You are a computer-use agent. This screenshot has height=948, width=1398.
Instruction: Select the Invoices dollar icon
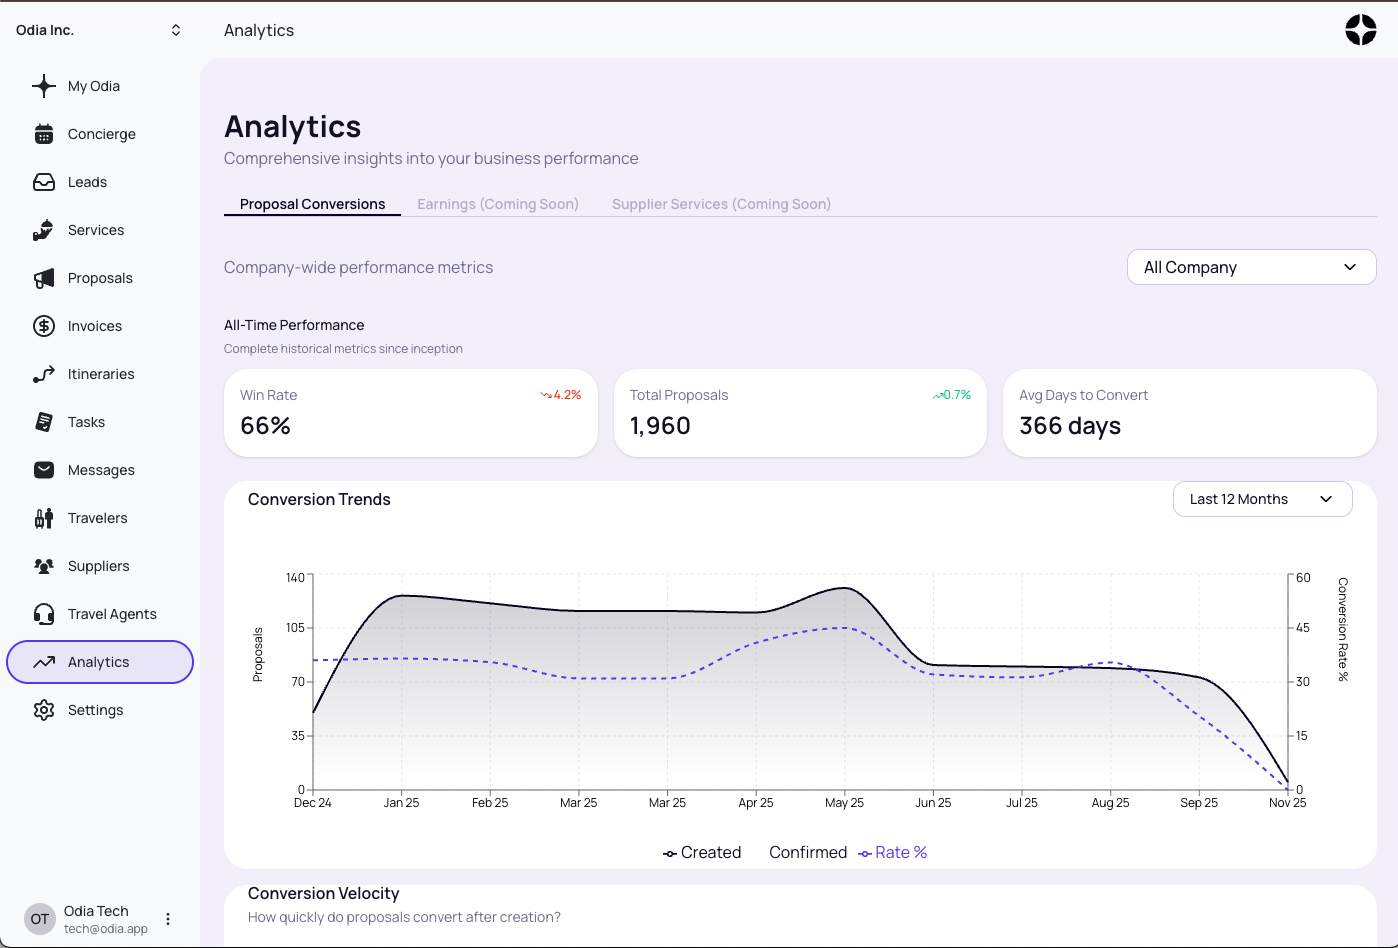click(44, 325)
